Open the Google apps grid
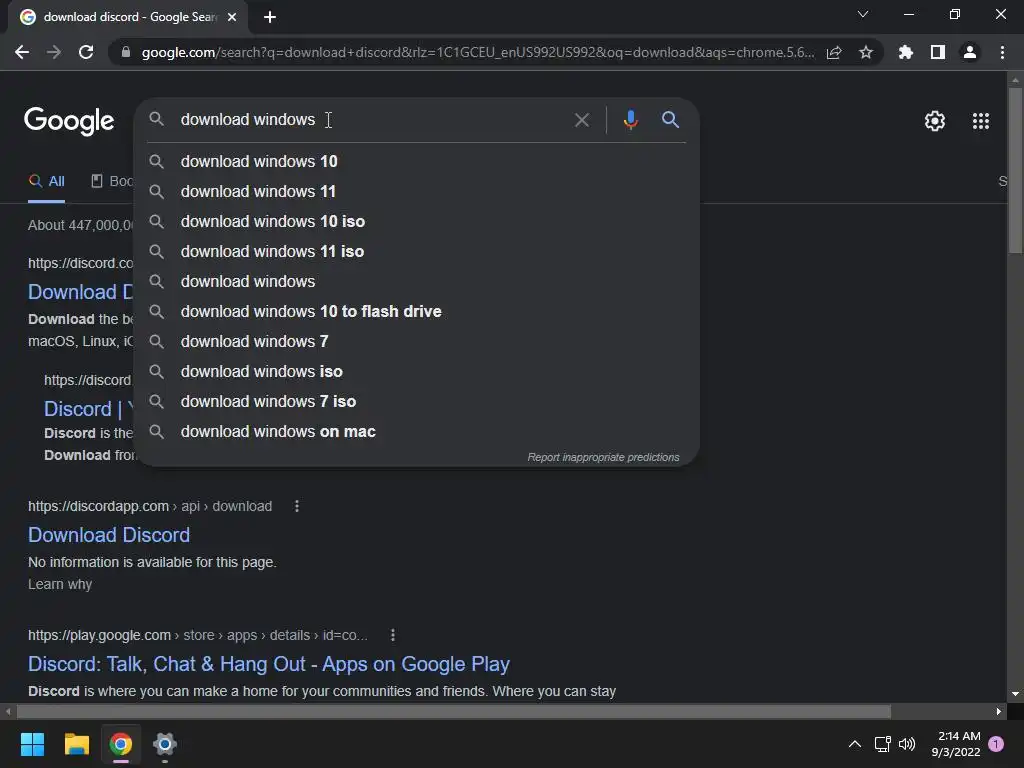 (x=981, y=121)
